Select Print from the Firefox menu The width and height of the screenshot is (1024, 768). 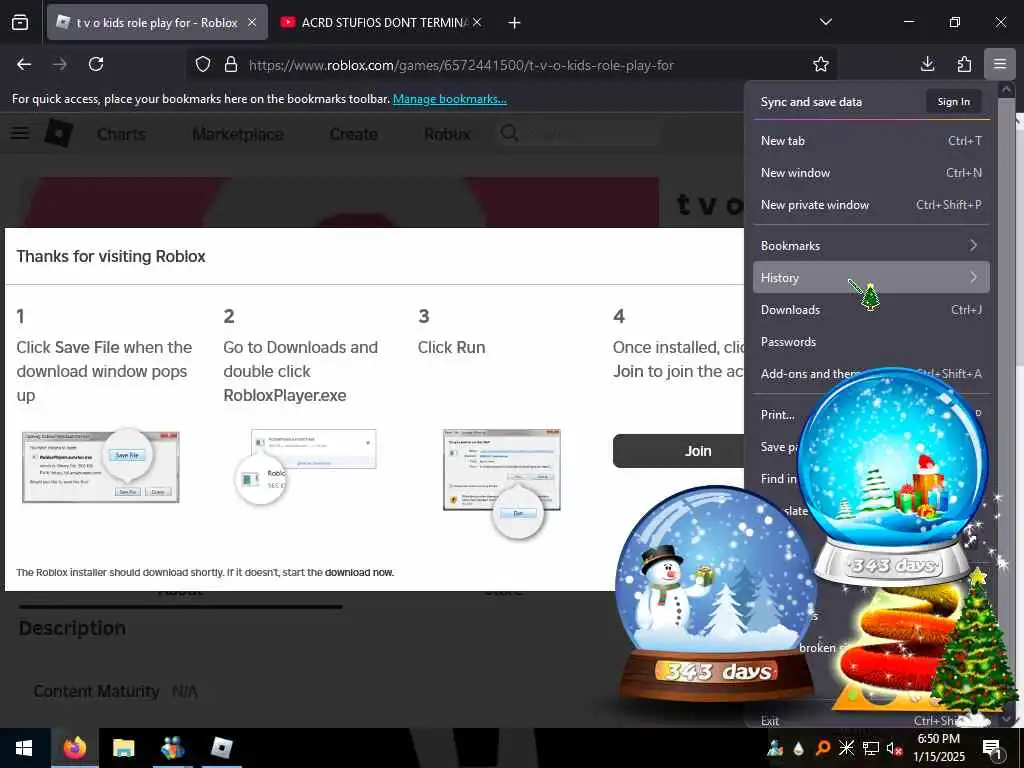coord(778,415)
